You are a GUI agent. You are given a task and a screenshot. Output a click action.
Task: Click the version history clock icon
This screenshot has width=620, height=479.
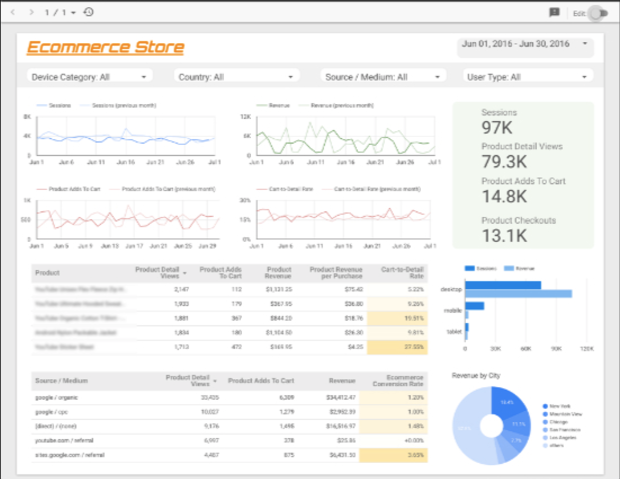pos(89,12)
